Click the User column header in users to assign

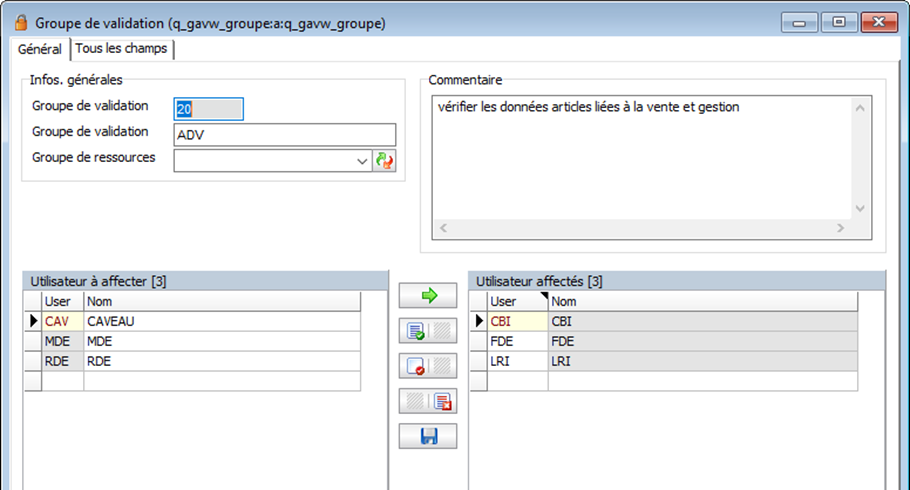pyautogui.click(x=61, y=301)
